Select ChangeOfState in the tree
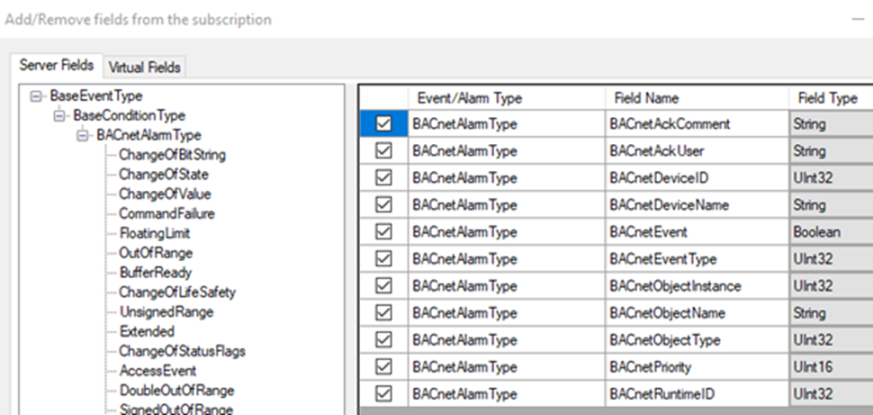Viewport: 873px width, 415px height. [x=164, y=174]
